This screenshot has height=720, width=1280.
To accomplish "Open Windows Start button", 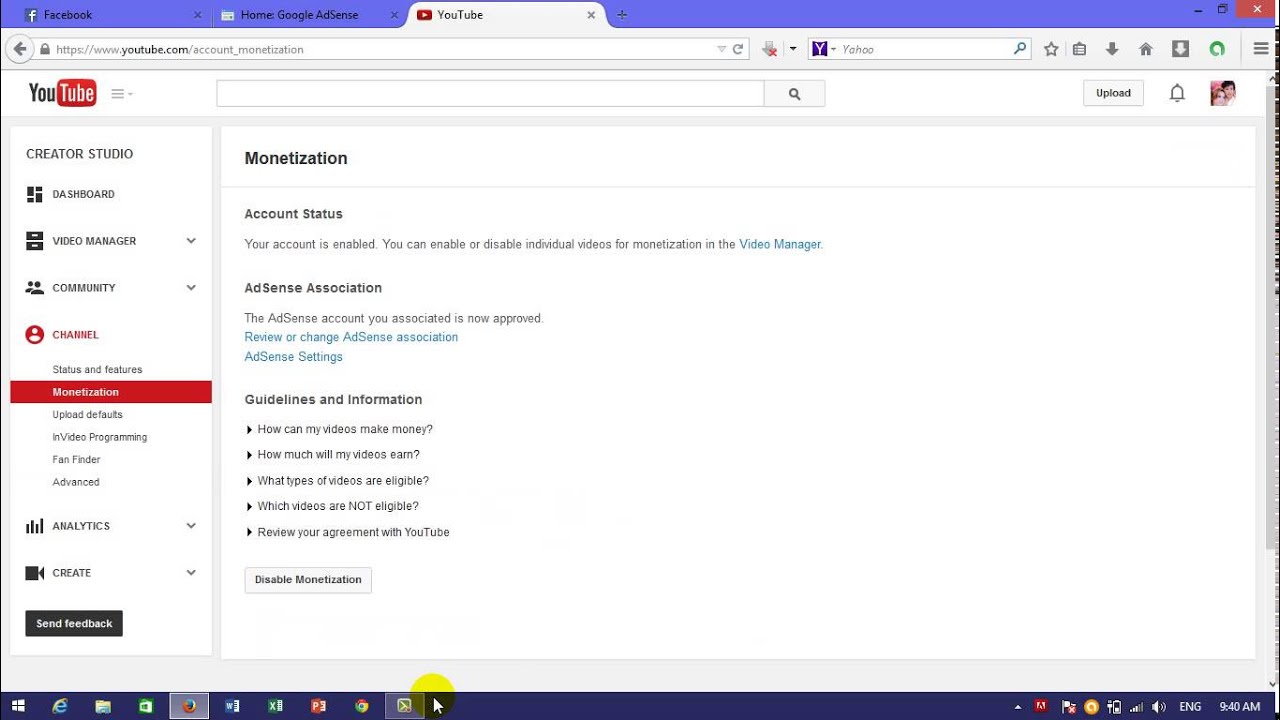I will (18, 706).
